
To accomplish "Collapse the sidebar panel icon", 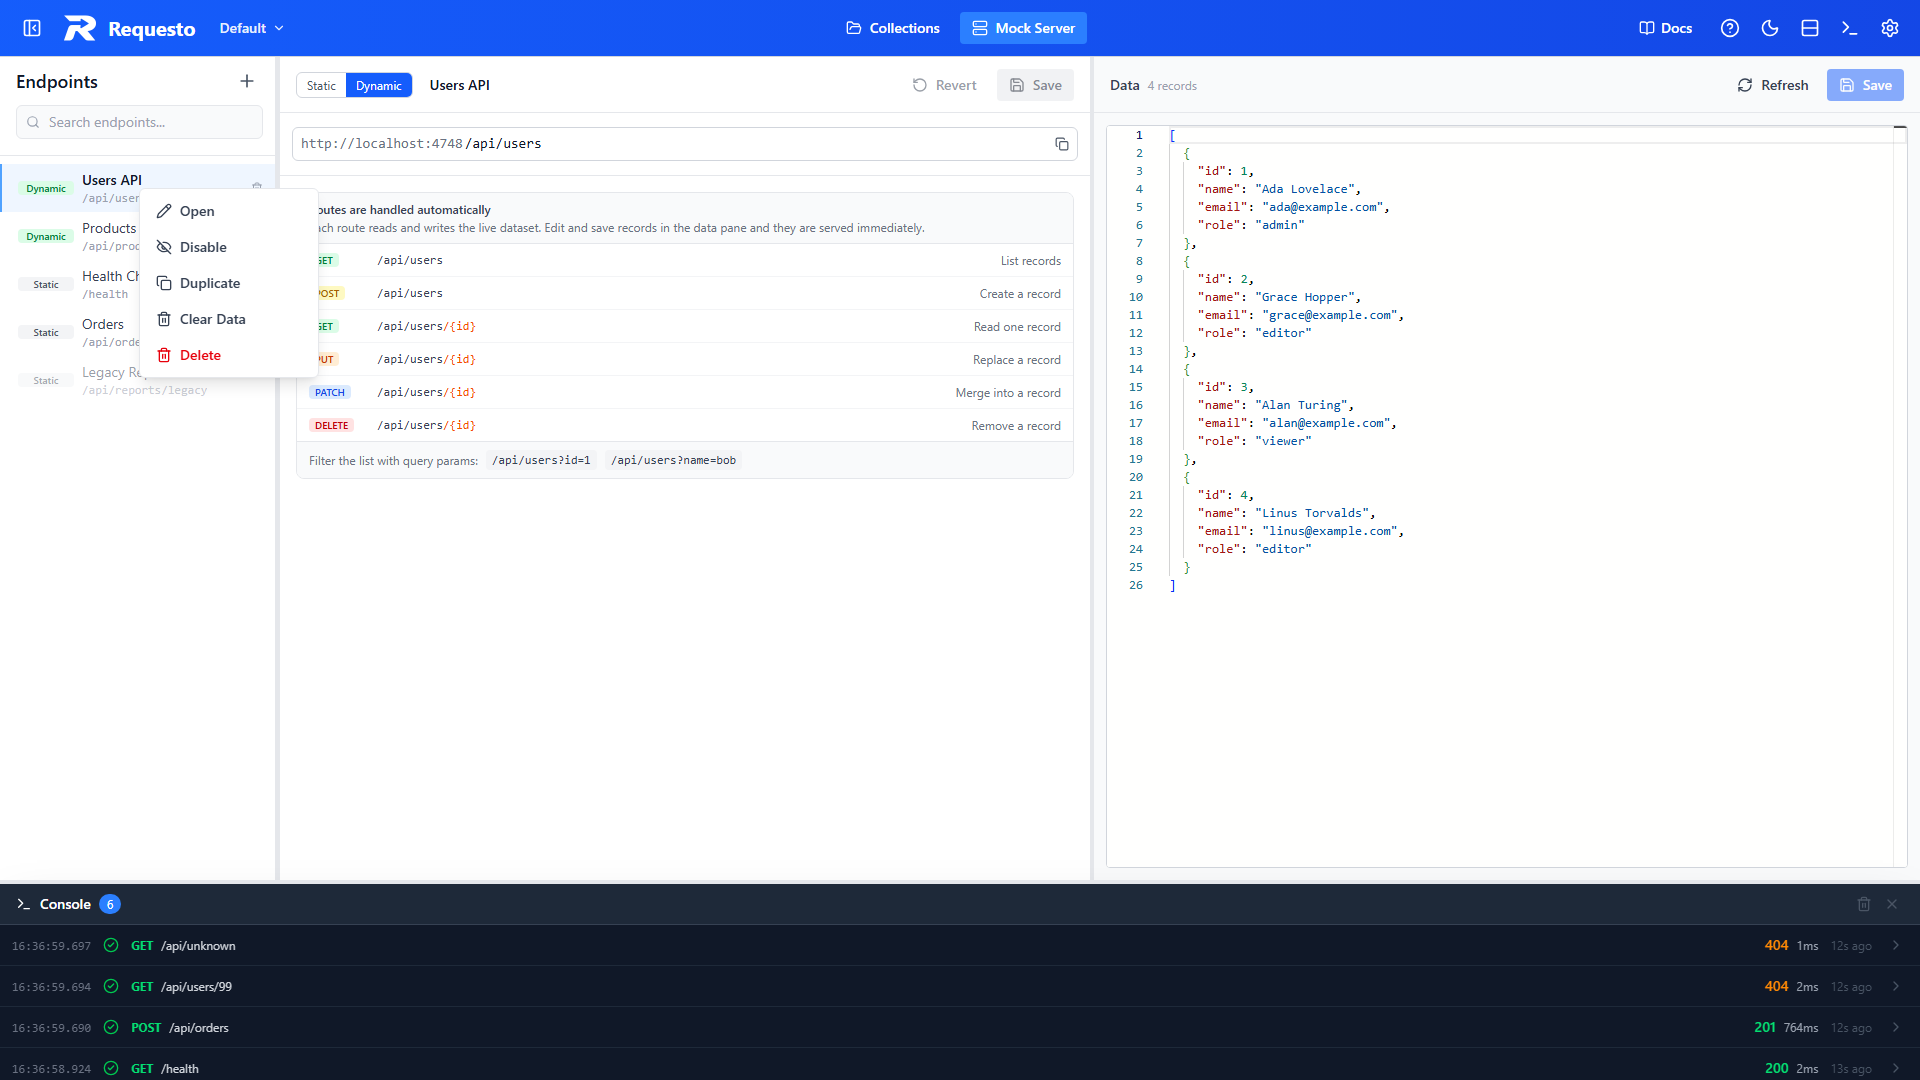I will (32, 28).
